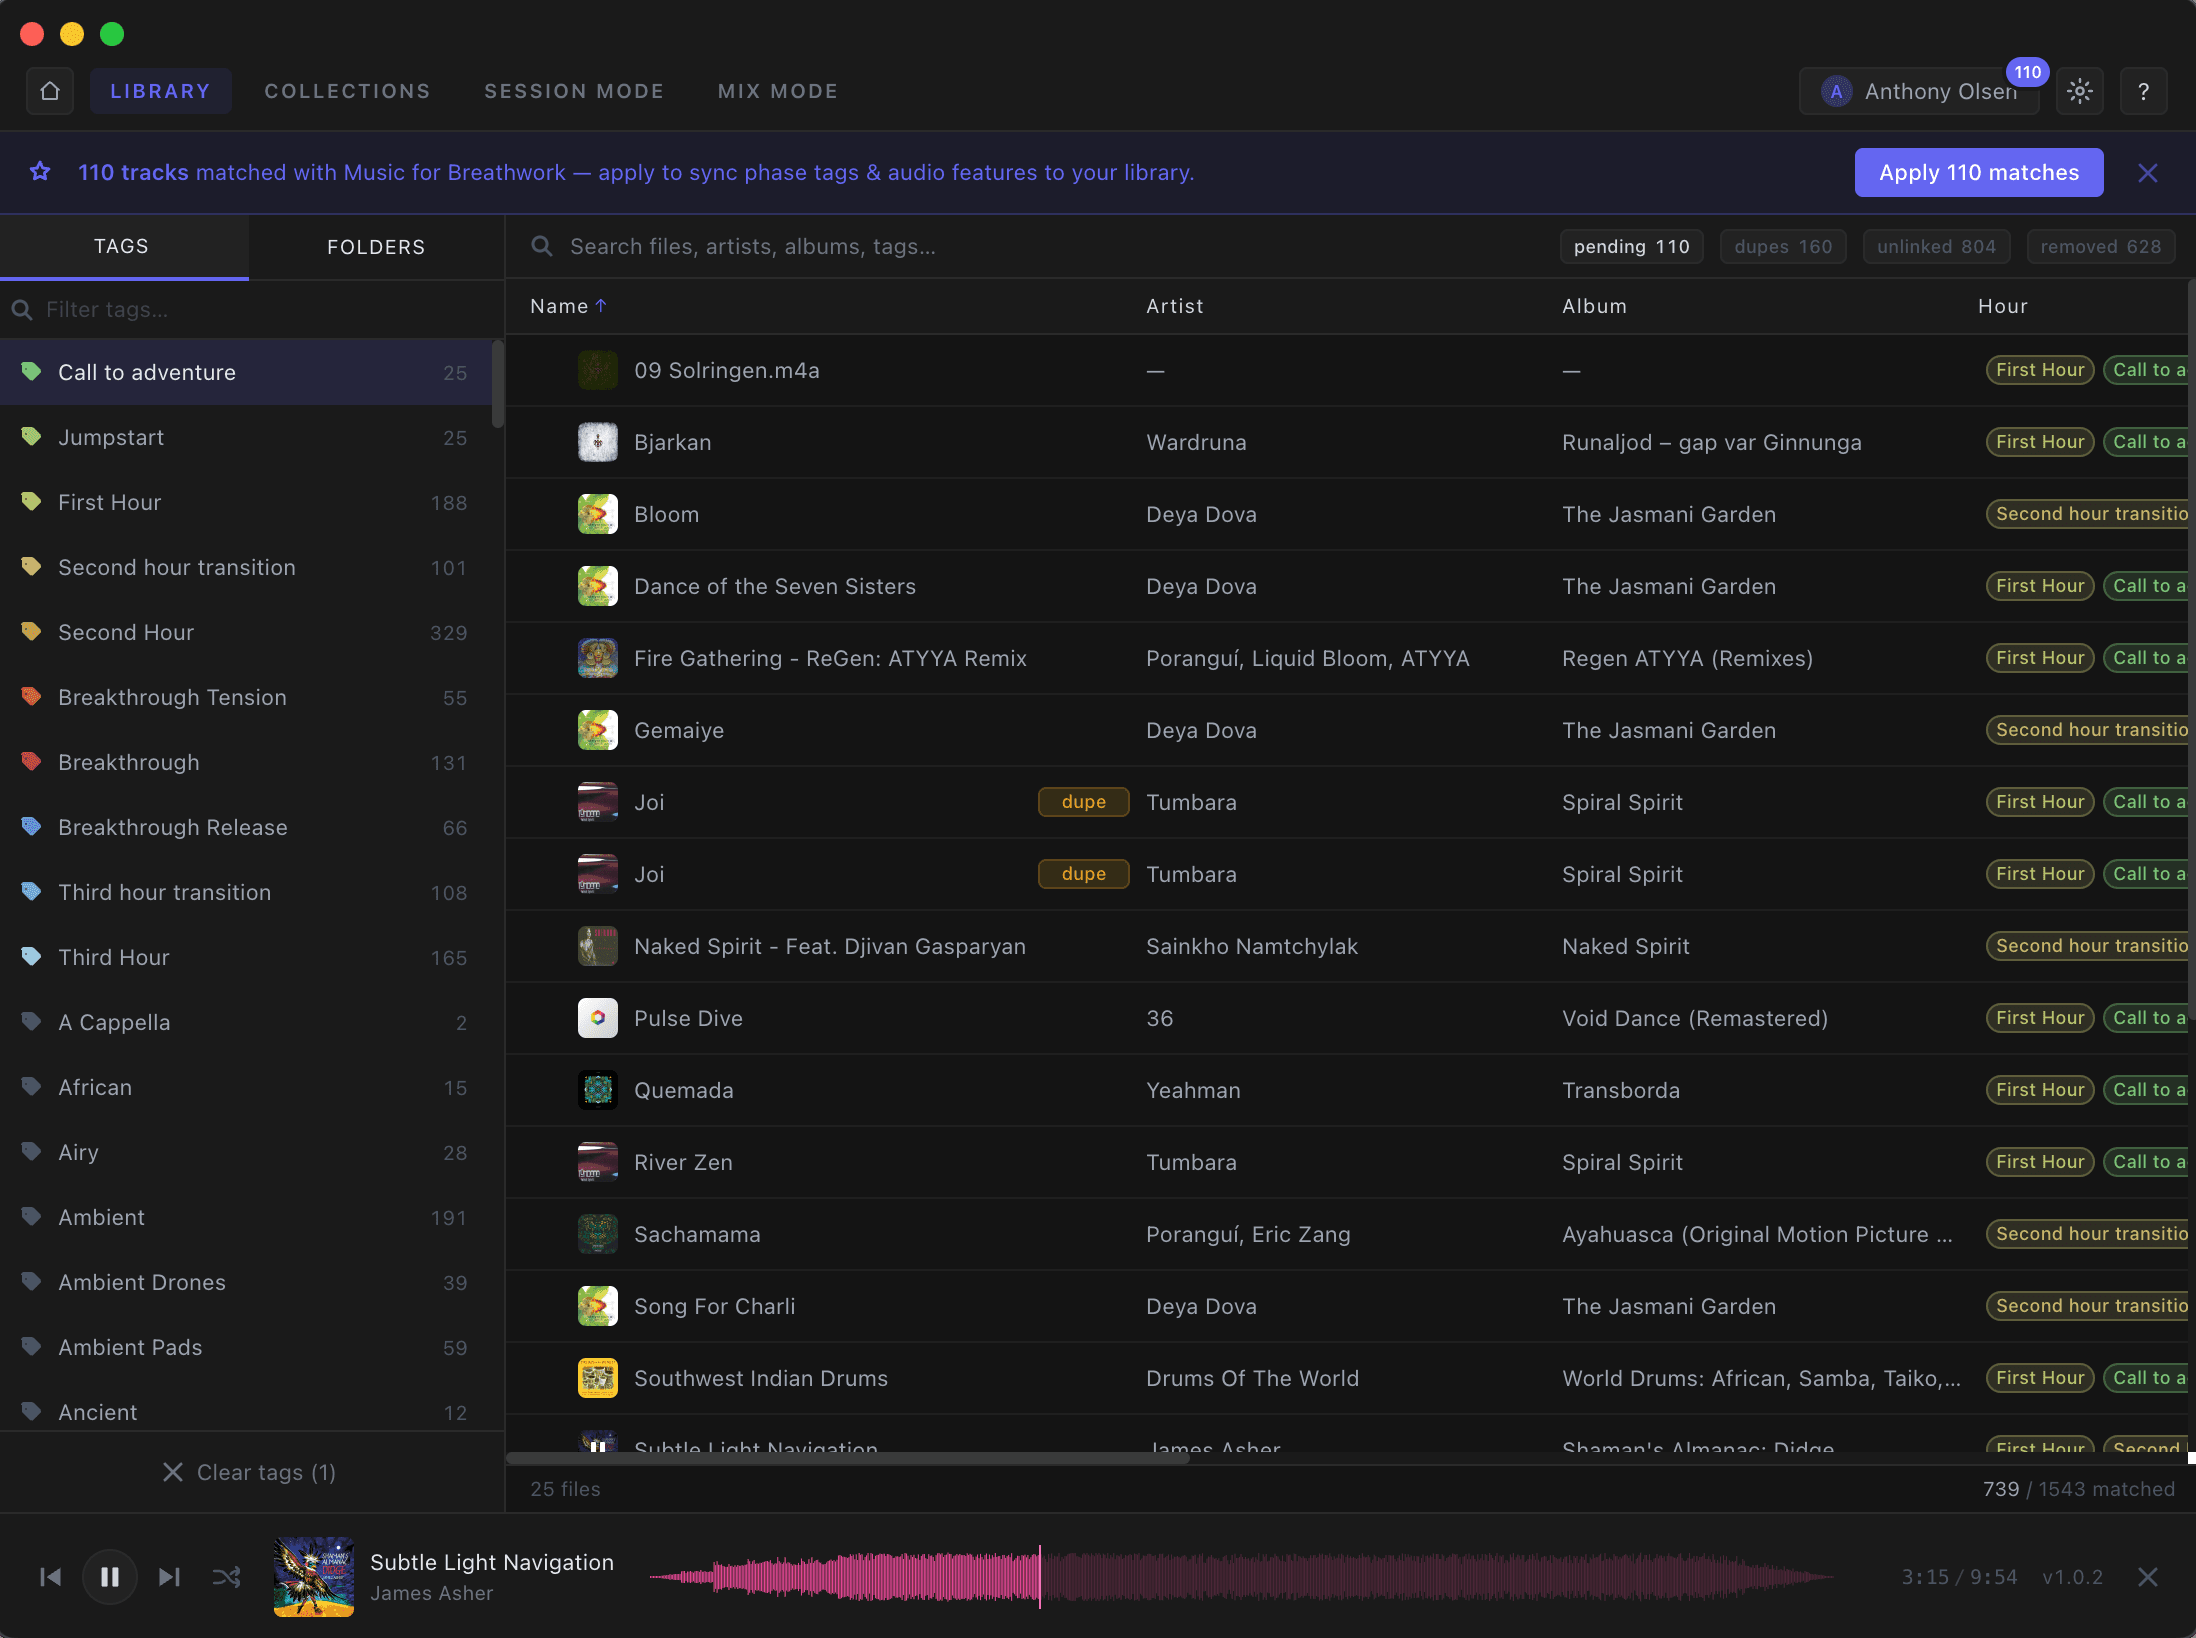Image resolution: width=2196 pixels, height=1638 pixels.
Task: Open Anthony Olsen account menu
Action: click(1919, 91)
